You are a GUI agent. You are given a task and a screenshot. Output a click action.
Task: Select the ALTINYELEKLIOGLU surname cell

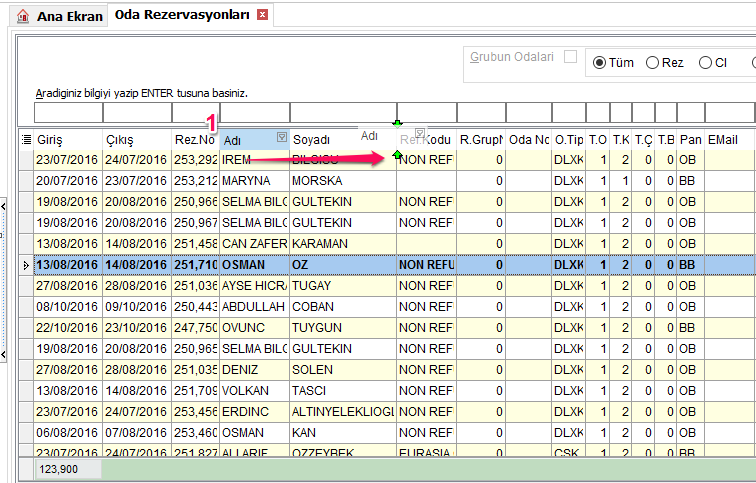pos(343,412)
